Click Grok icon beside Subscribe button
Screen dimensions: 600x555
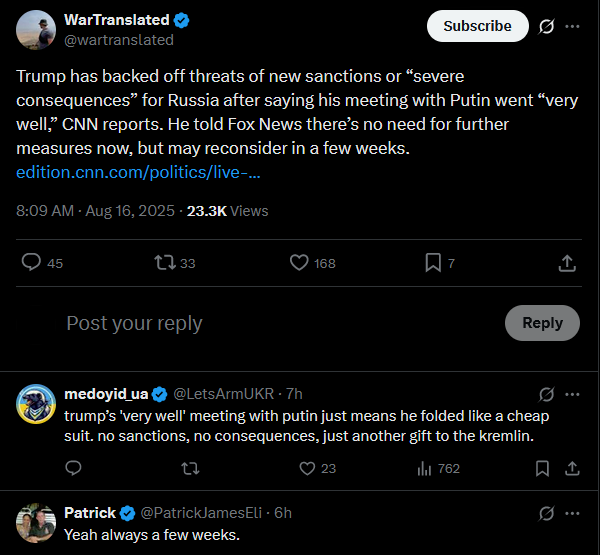coord(546,27)
